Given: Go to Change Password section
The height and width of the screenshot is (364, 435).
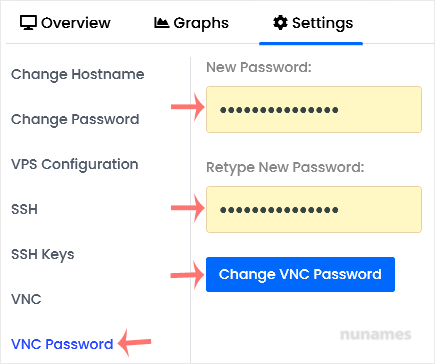Looking at the screenshot, I should click(75, 119).
